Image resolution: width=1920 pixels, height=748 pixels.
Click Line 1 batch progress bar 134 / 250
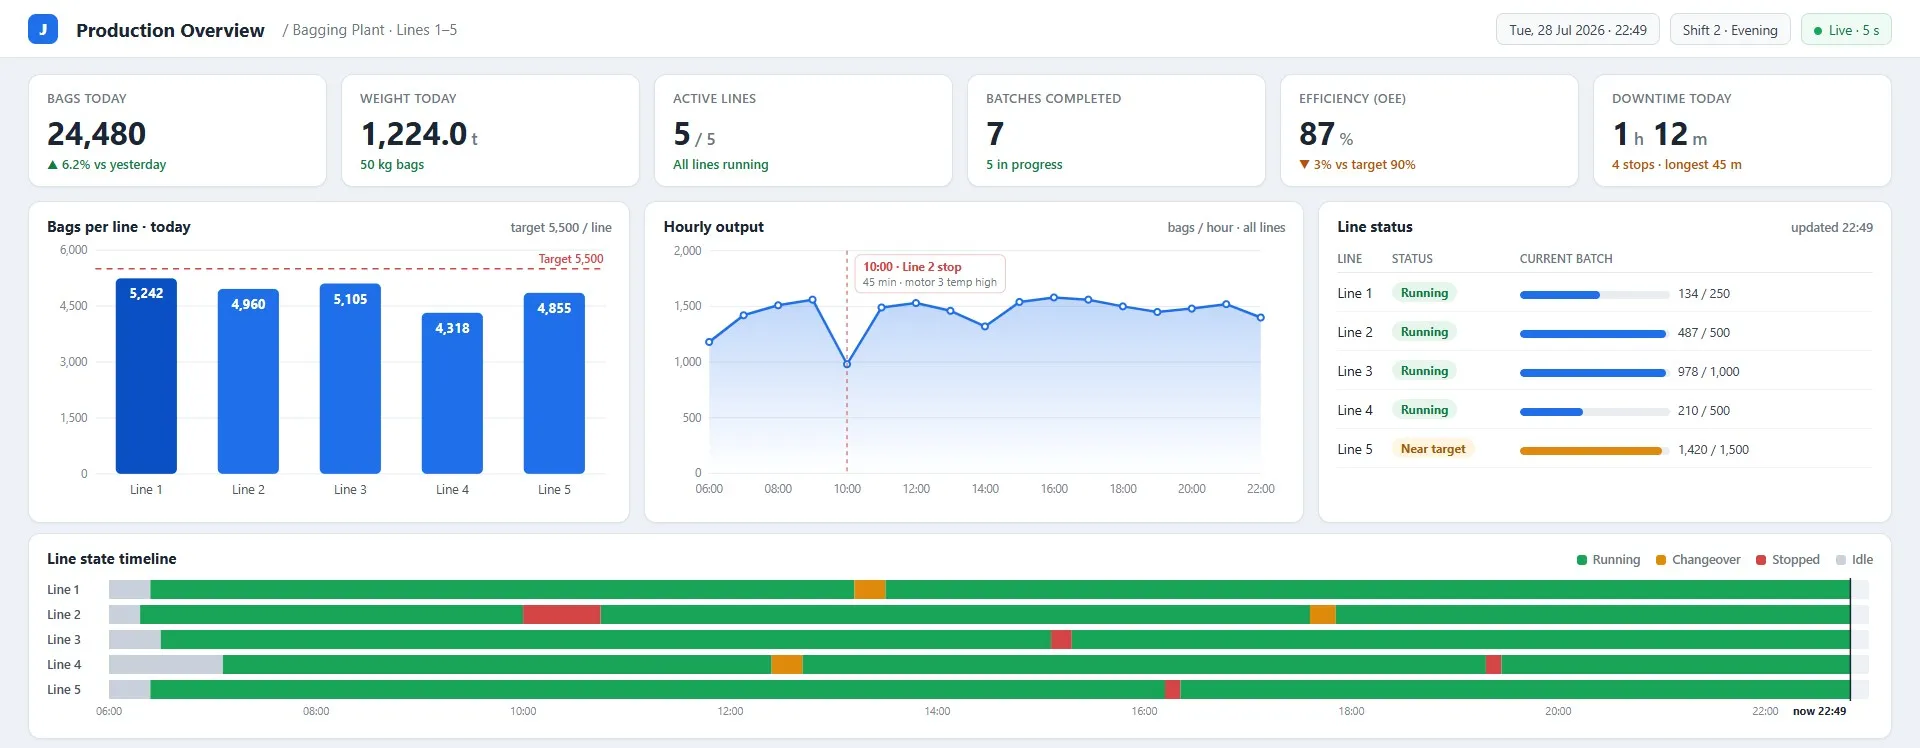[1593, 295]
